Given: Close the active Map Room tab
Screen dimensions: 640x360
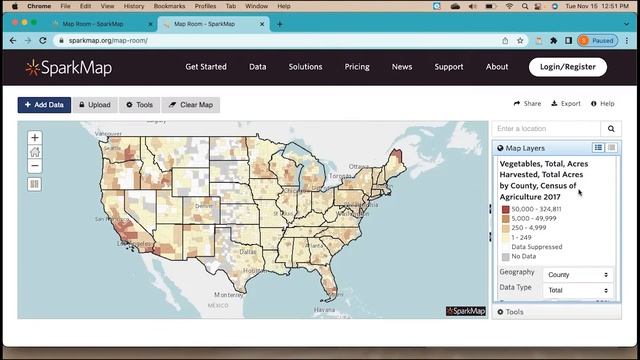Looking at the screenshot, I should [262, 24].
